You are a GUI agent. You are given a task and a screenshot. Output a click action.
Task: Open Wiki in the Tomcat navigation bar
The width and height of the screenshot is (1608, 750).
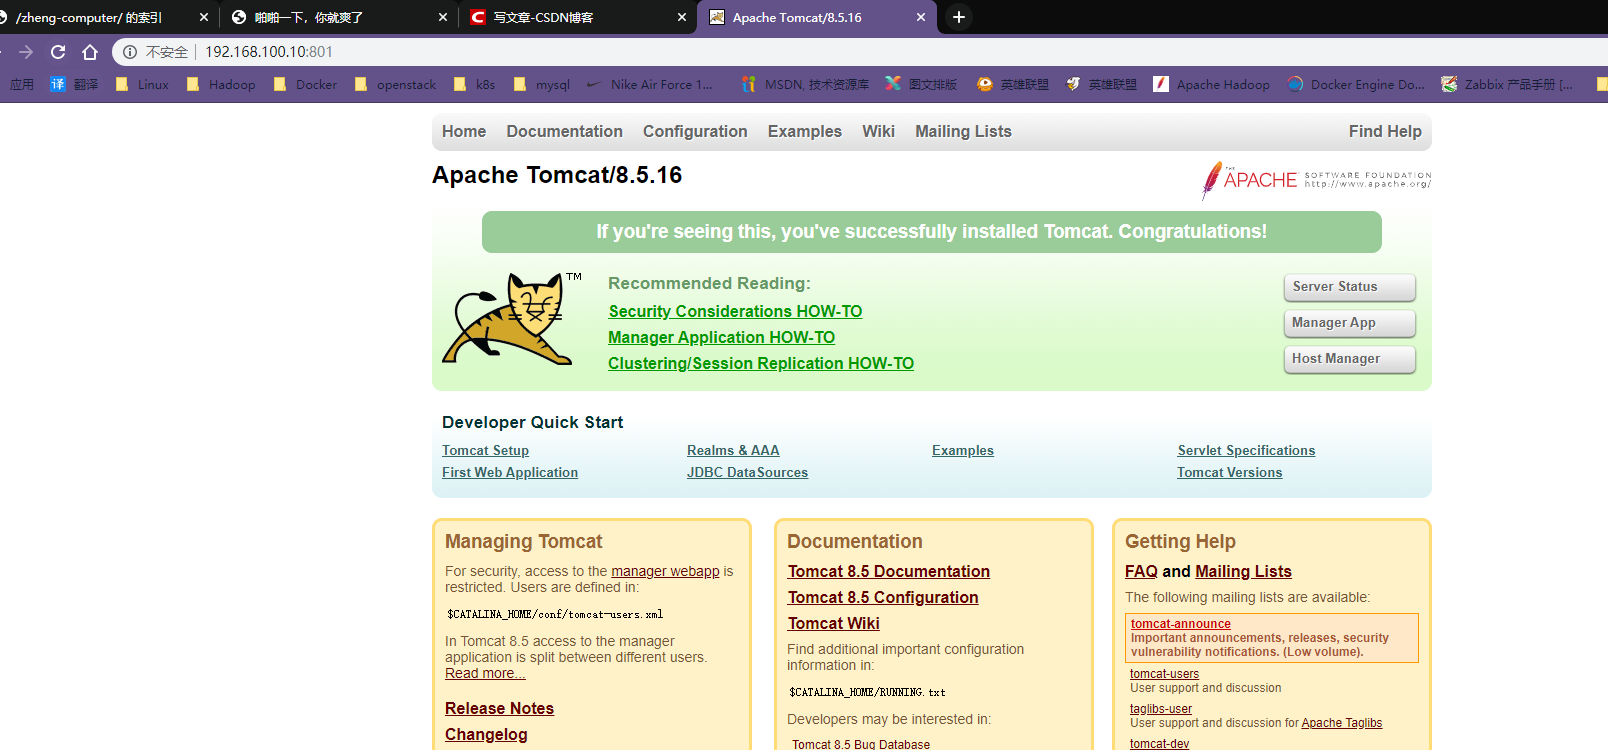[x=878, y=131]
